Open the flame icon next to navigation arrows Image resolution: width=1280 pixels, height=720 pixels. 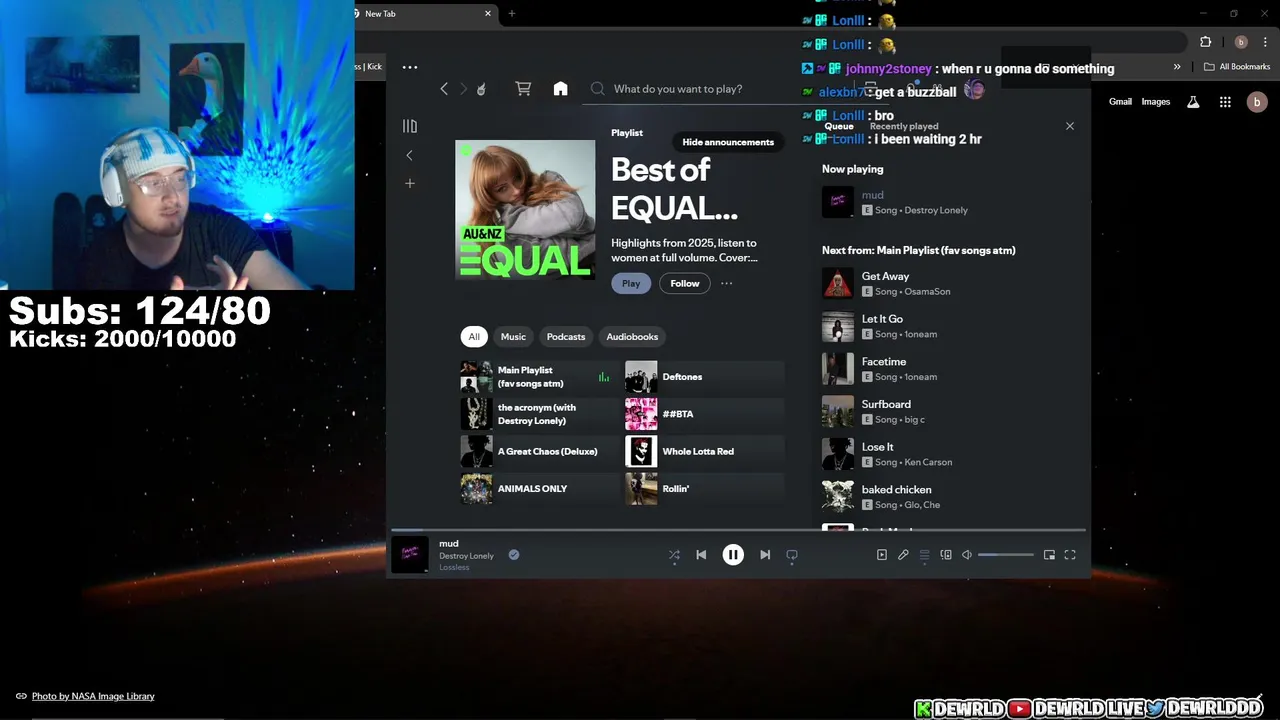[x=481, y=89]
